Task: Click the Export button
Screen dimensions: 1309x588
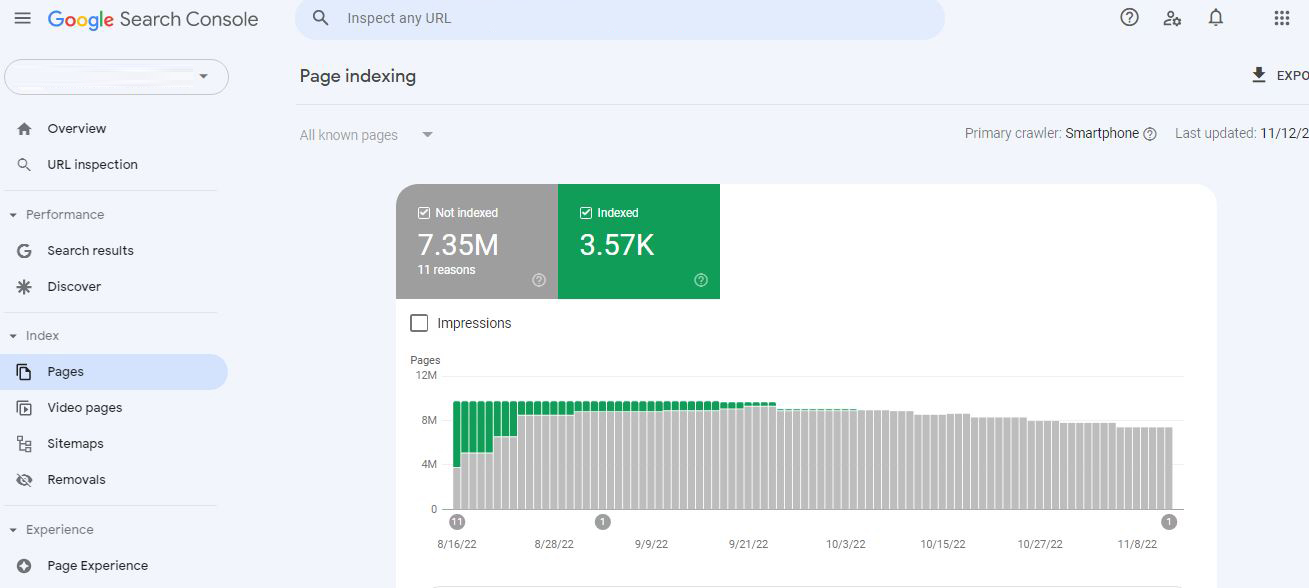Action: (x=1280, y=75)
